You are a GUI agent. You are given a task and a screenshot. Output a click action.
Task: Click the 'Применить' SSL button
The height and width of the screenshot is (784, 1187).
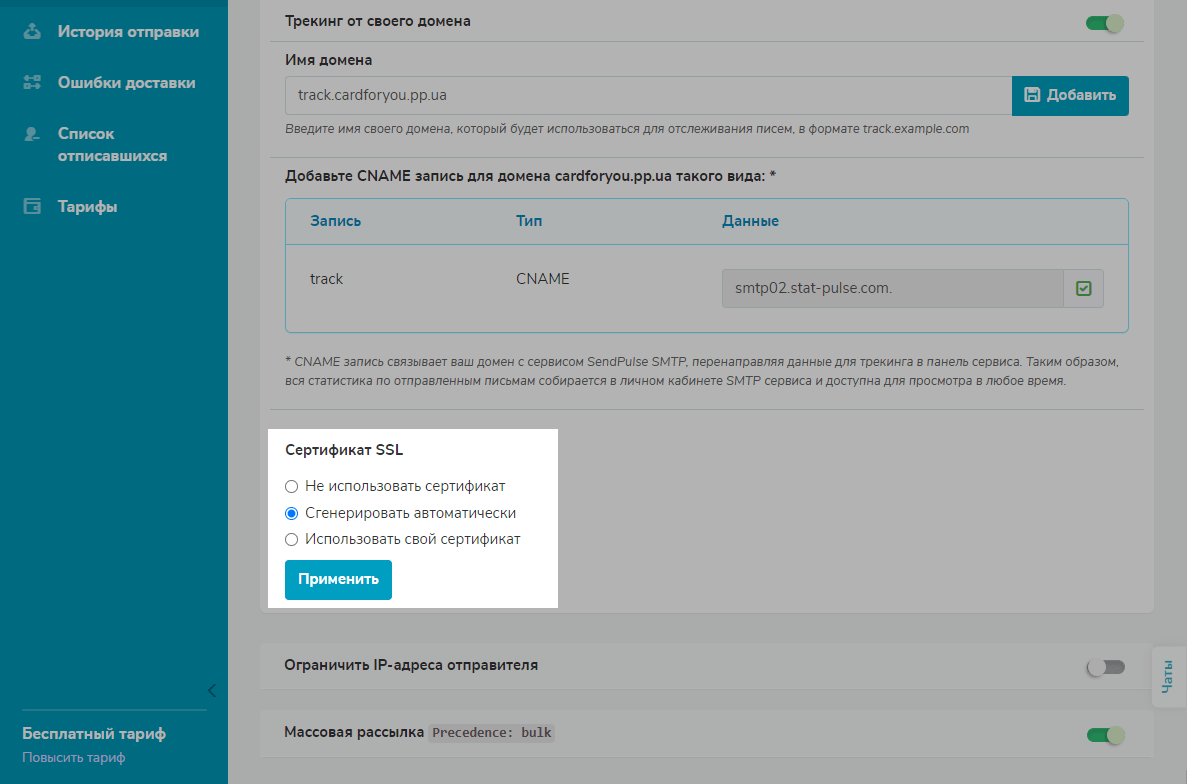tap(338, 579)
